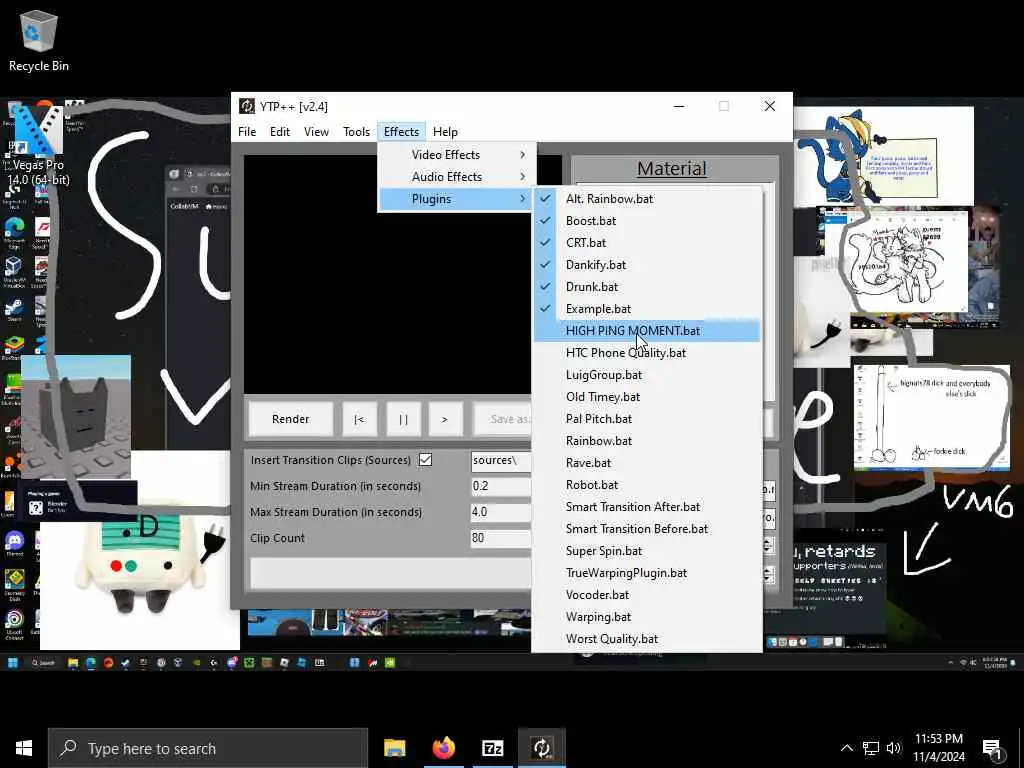1024x768 pixels.
Task: Open the volume control tray icon
Action: pos(893,748)
